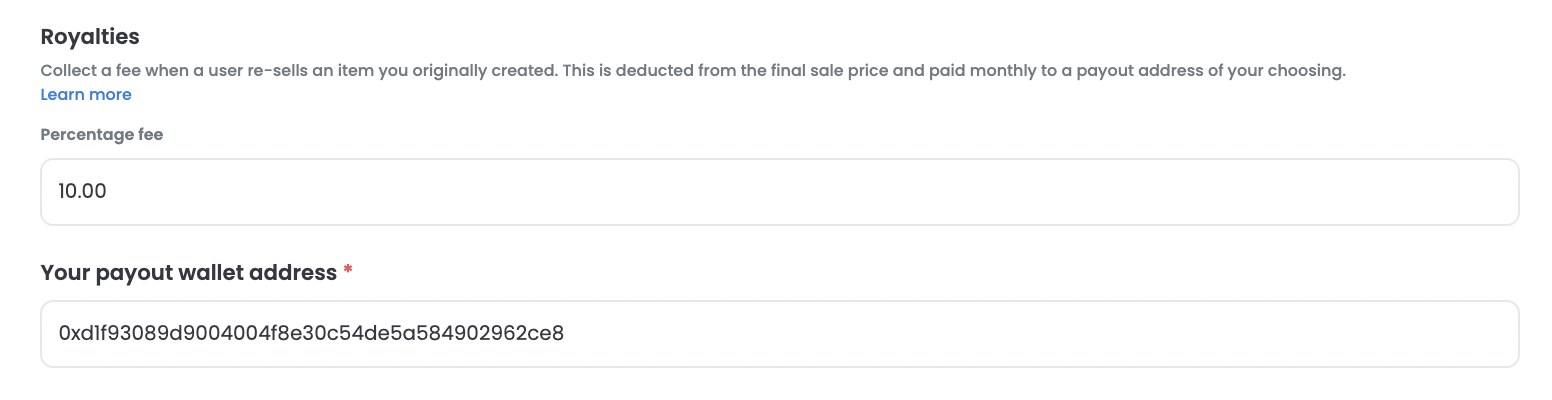Viewport: 1552px width, 400px height.
Task: Click the 0xd1f93089 wallet address text
Action: click(x=311, y=334)
